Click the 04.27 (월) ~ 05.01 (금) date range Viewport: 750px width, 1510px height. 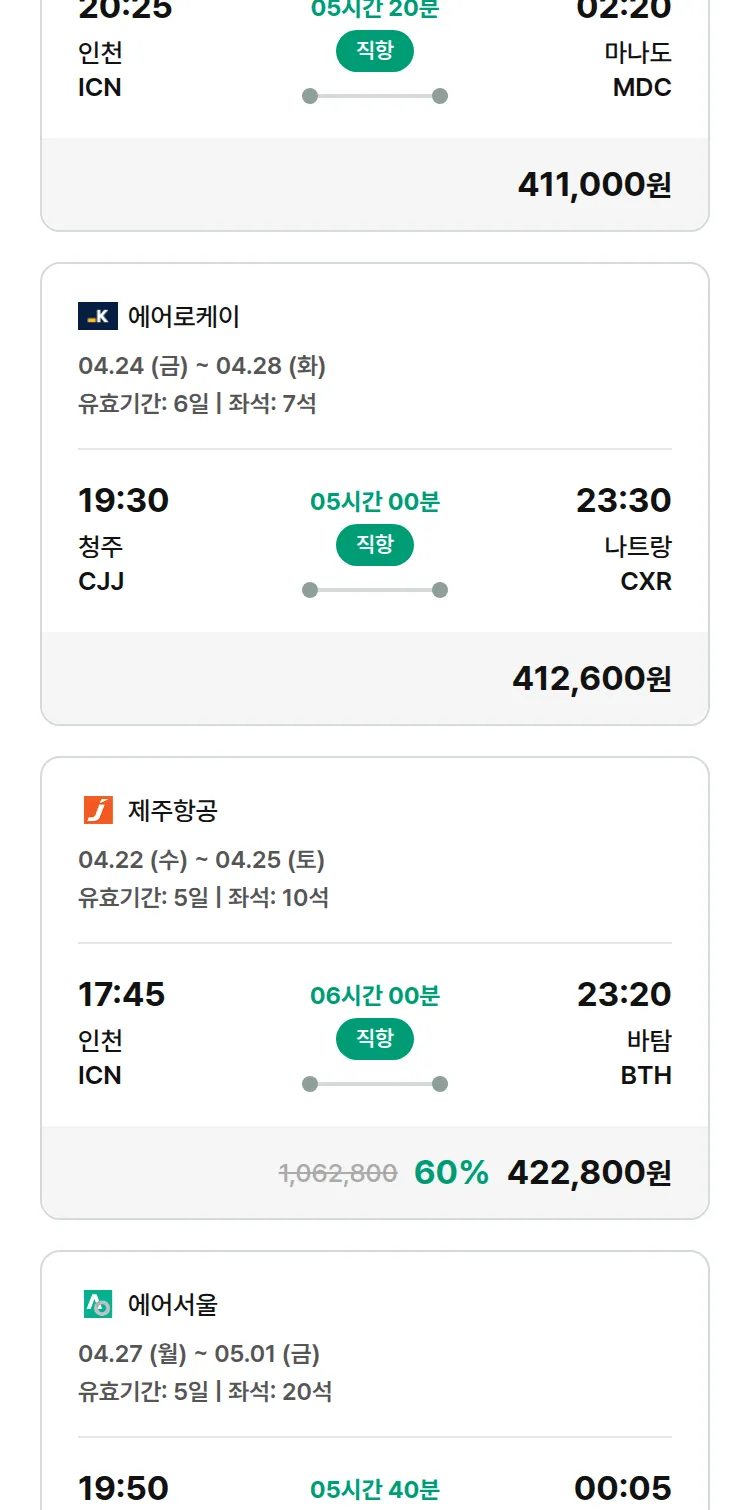tap(199, 1354)
